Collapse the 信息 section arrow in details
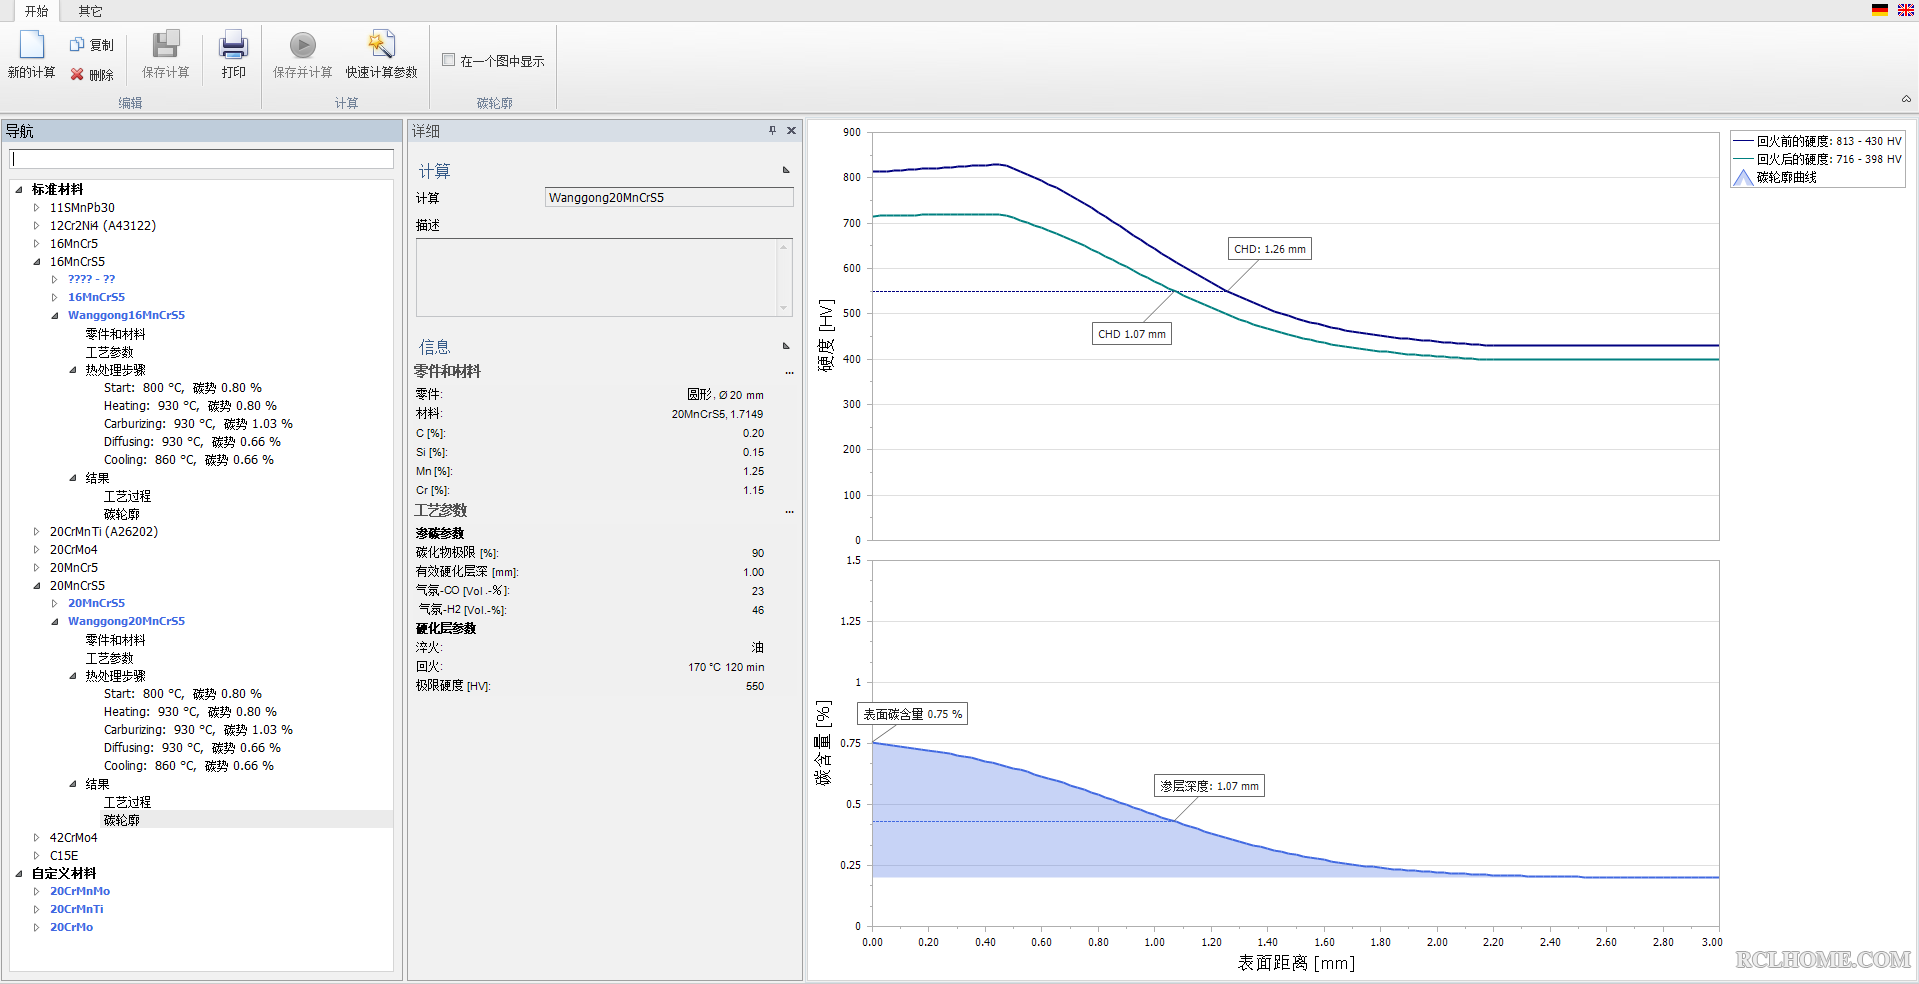Screen dimensions: 1919x984 786,346
